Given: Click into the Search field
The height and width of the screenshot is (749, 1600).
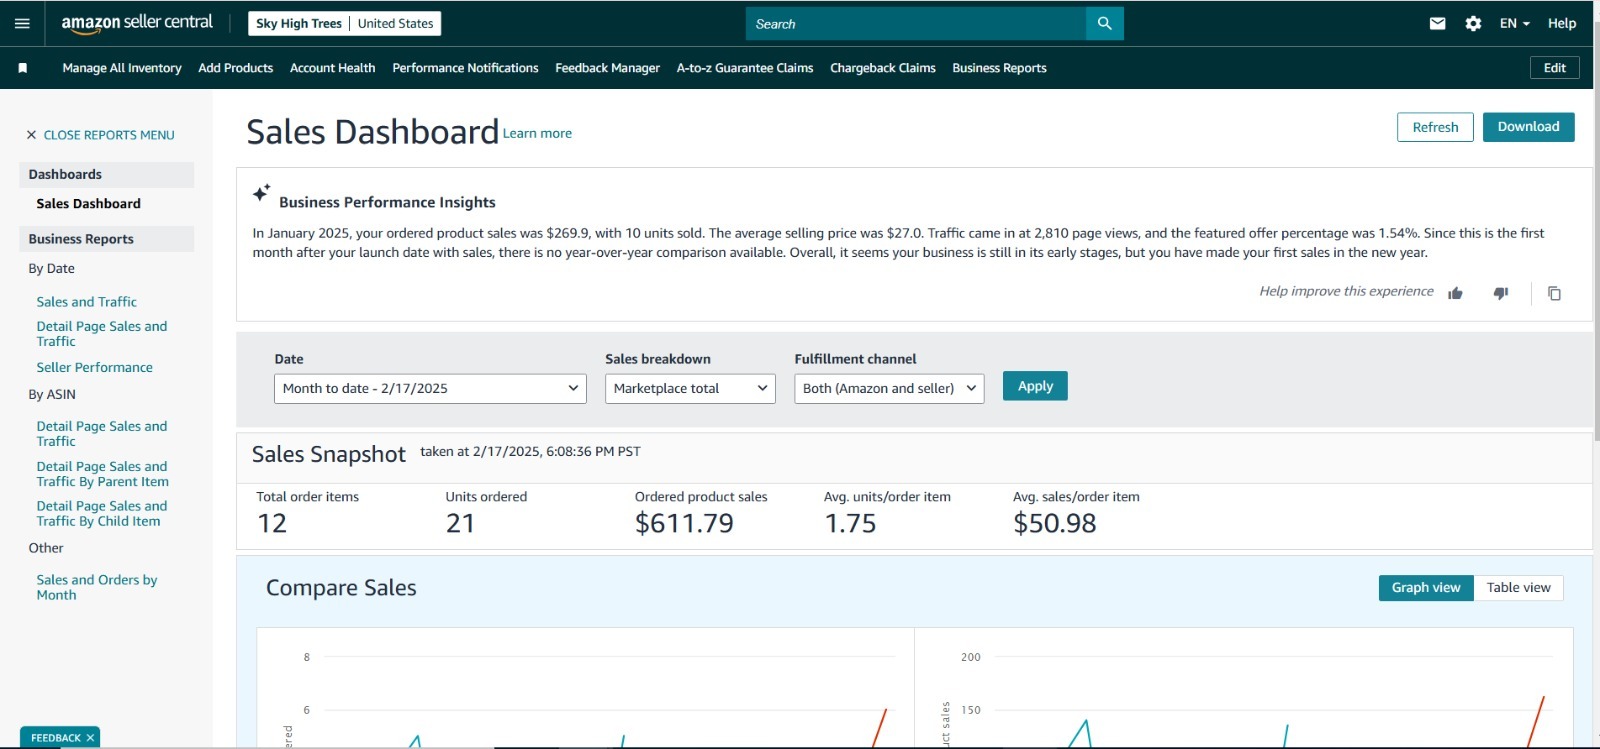Looking at the screenshot, I should [915, 23].
